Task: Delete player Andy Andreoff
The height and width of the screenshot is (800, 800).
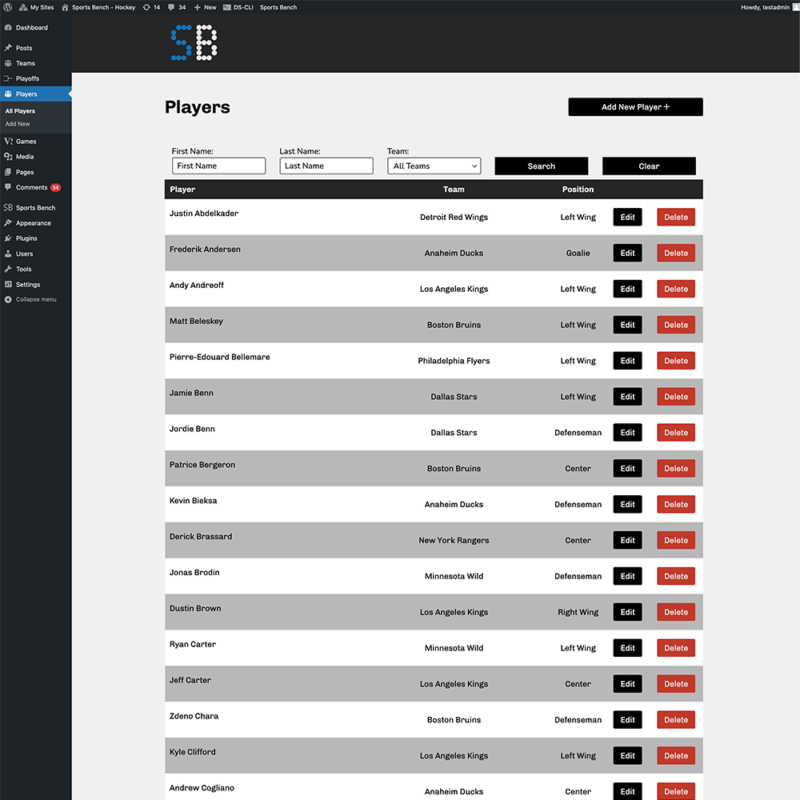Action: (676, 289)
